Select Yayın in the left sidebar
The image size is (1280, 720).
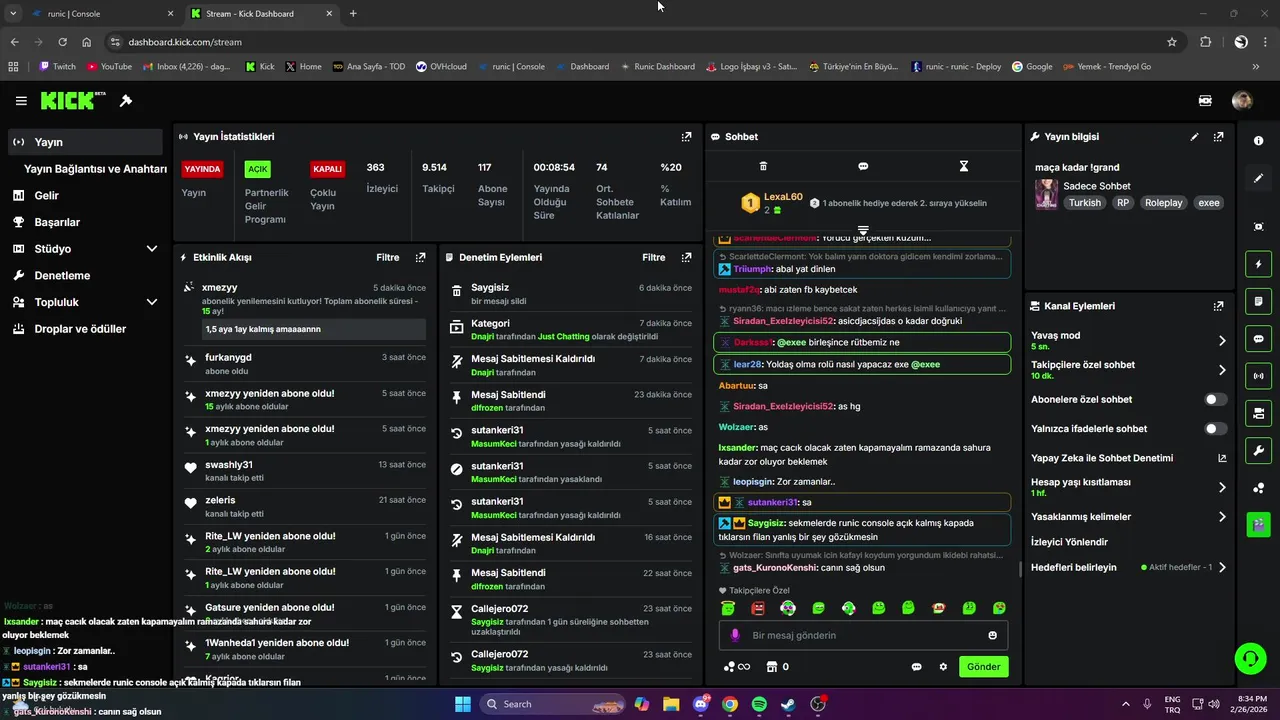(x=85, y=142)
